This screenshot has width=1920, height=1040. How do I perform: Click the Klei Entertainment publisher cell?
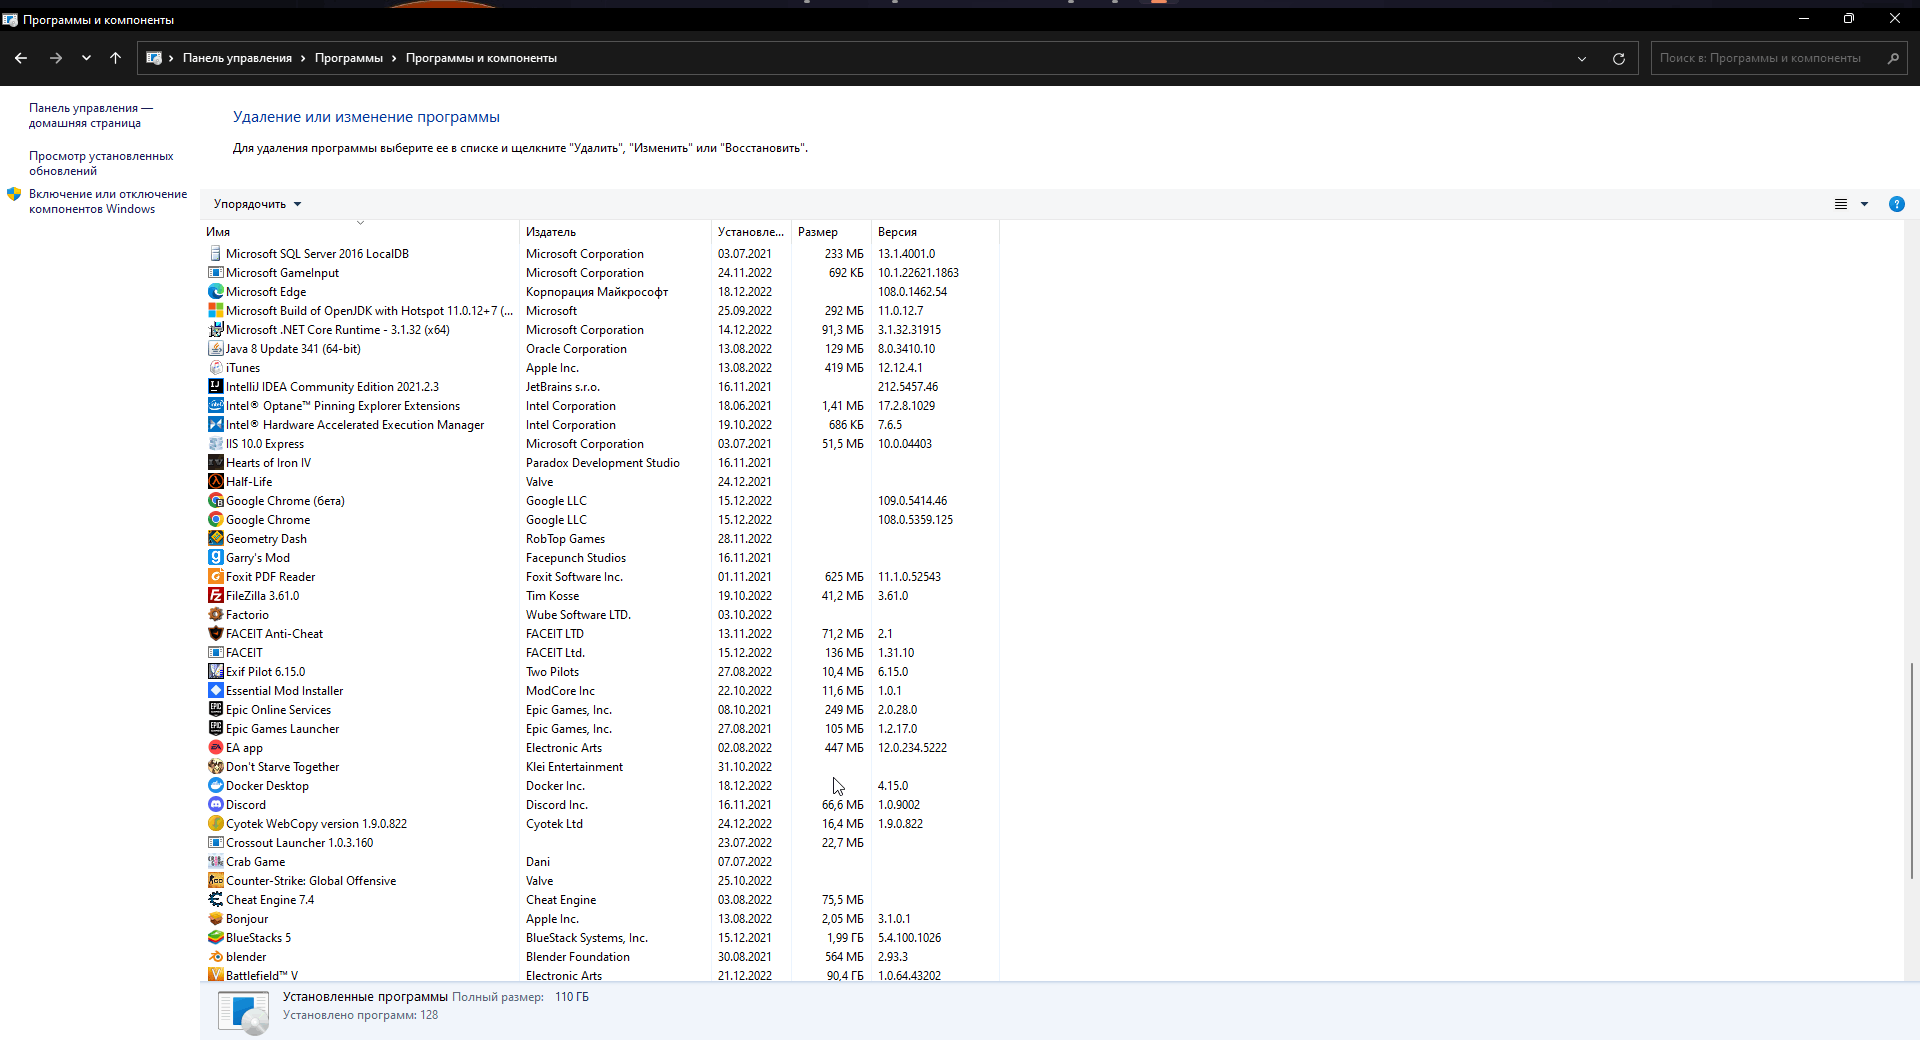click(574, 767)
